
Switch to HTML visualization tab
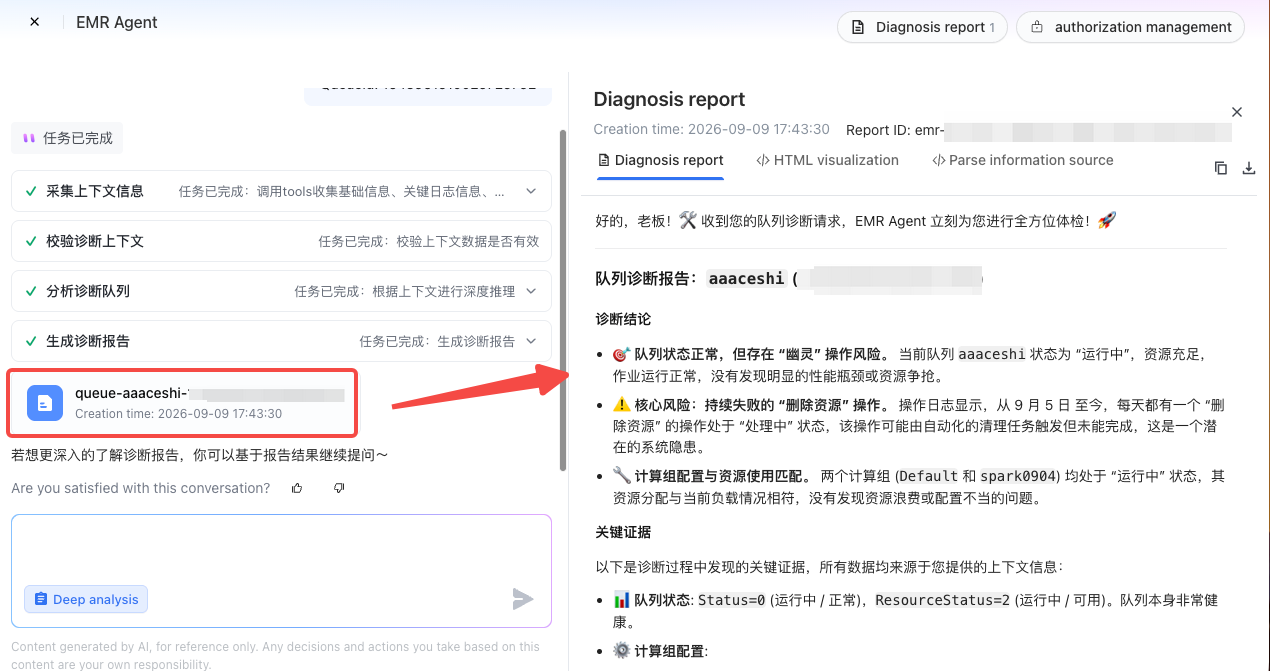(x=827, y=160)
